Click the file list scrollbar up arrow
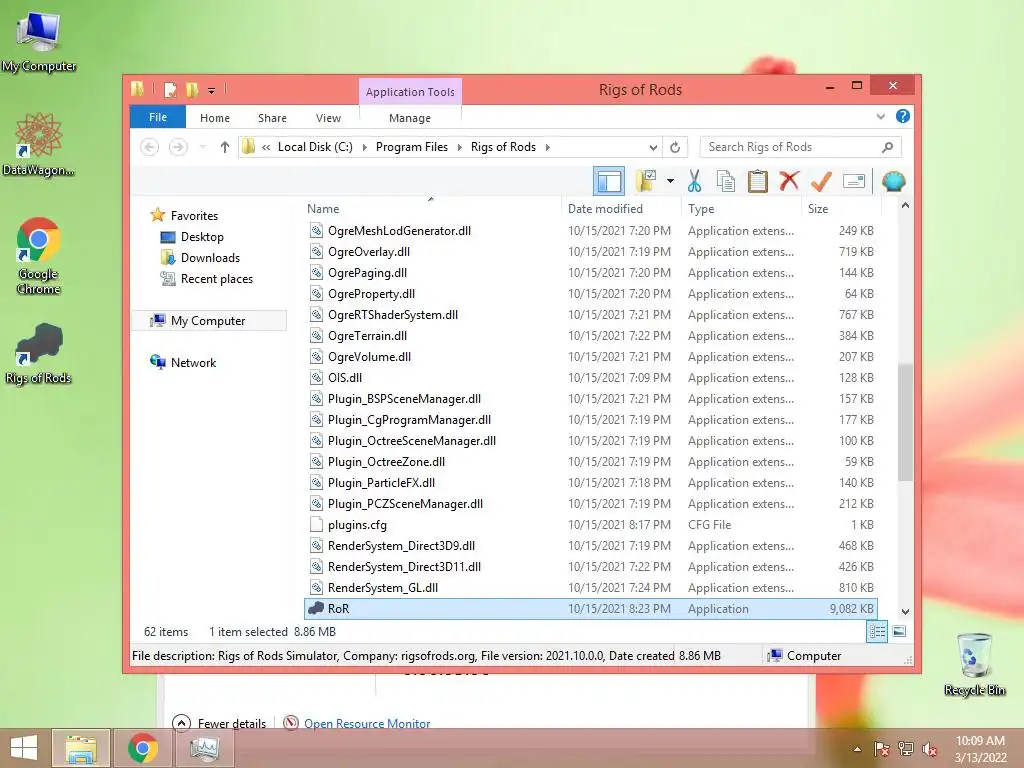Viewport: 1024px width, 768px height. click(905, 206)
